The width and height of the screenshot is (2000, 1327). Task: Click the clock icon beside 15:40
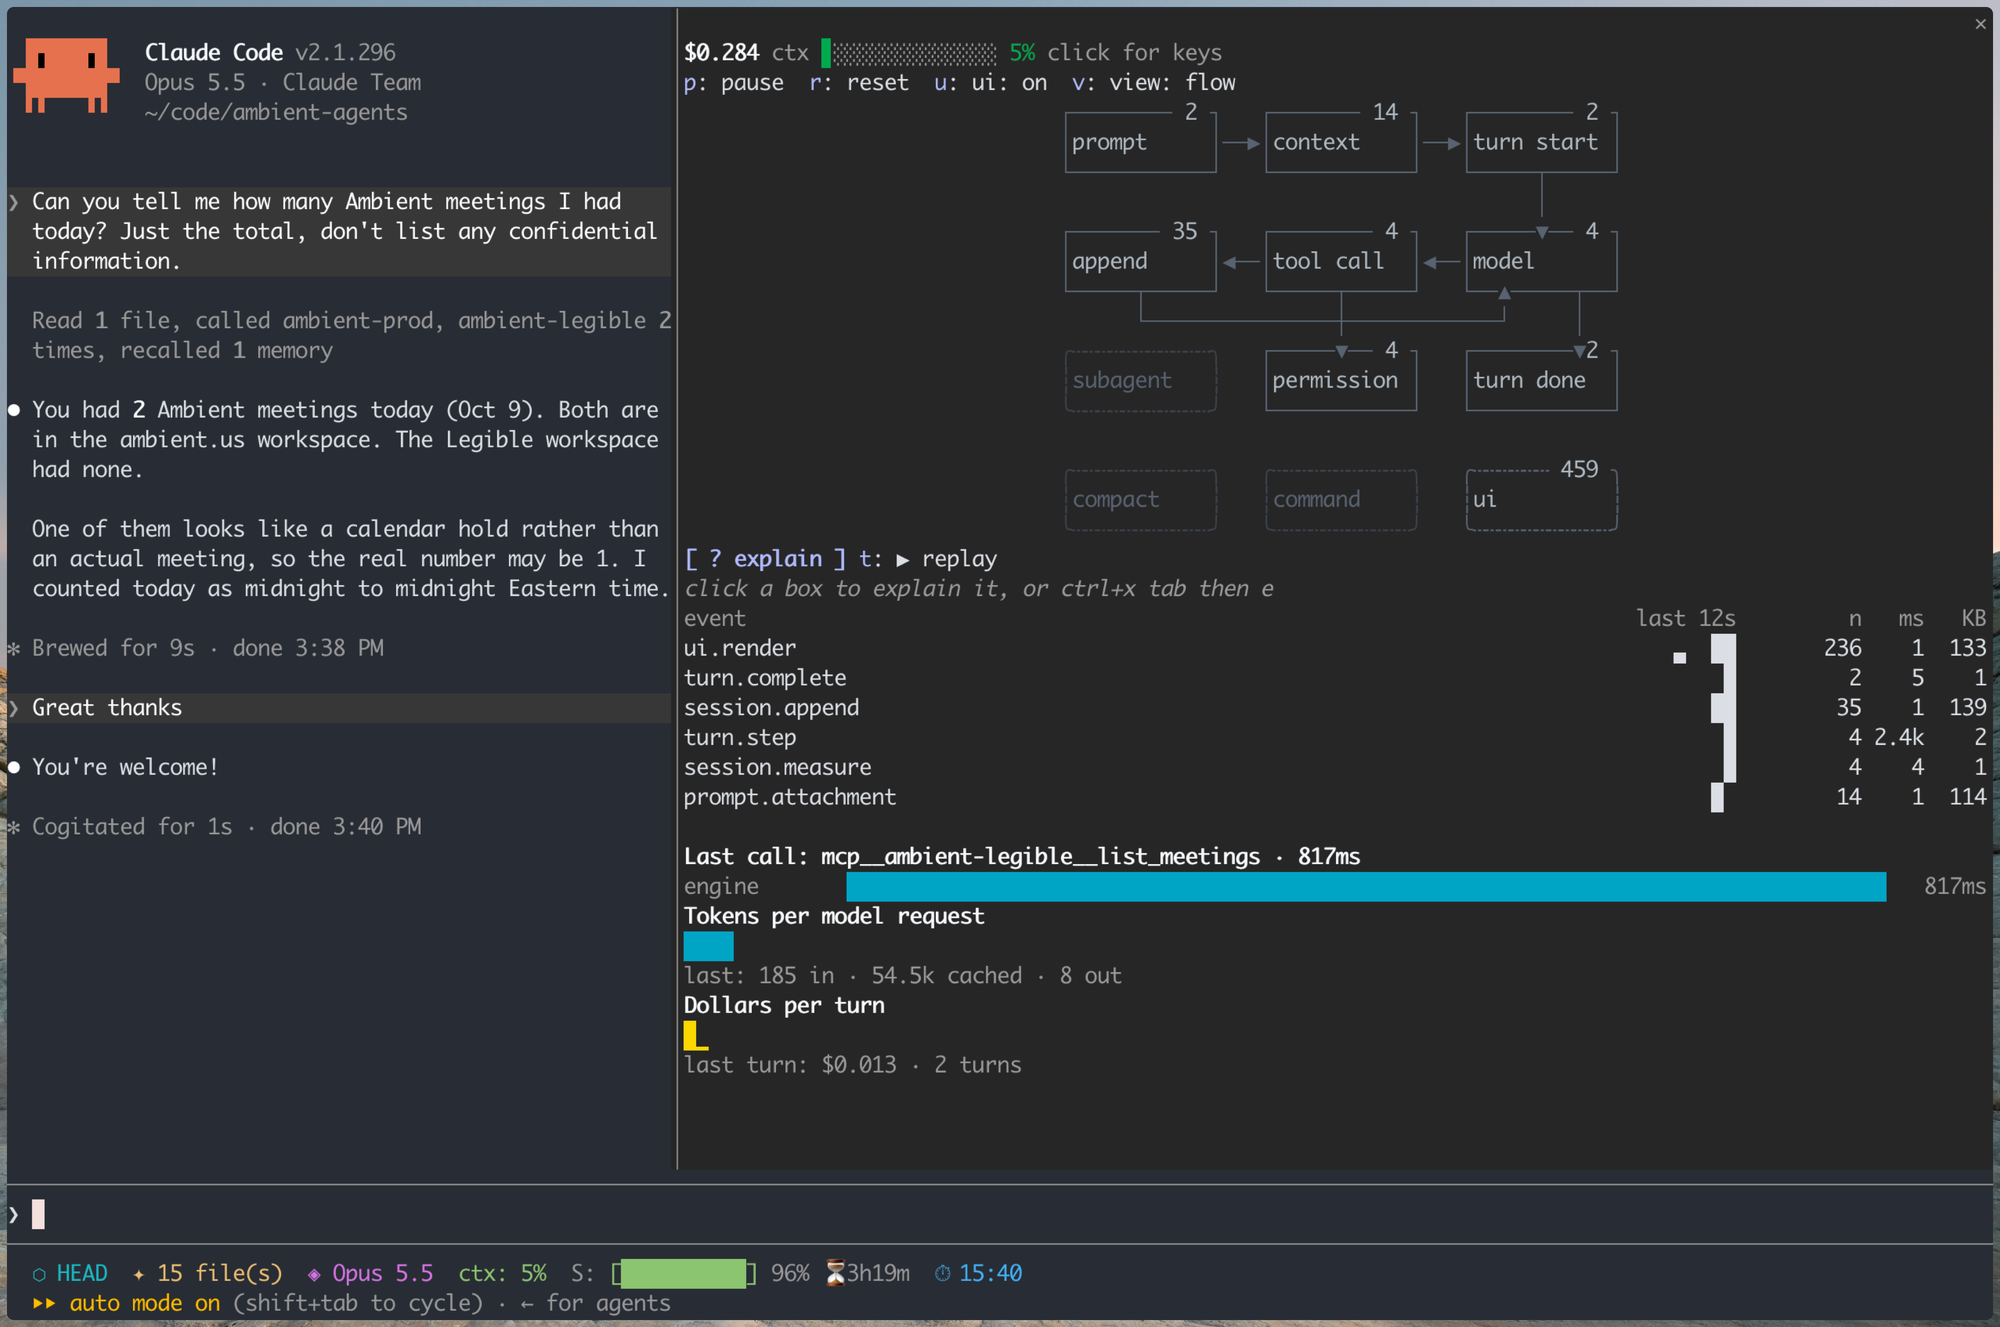[x=942, y=1273]
